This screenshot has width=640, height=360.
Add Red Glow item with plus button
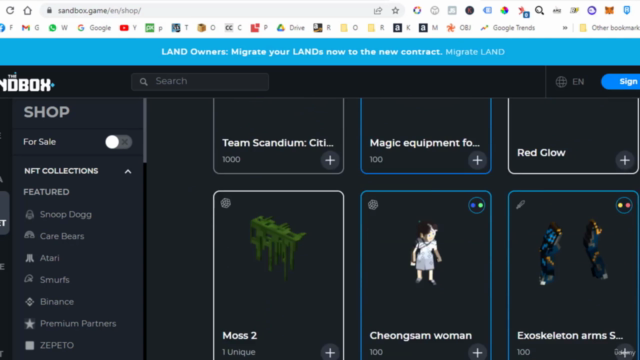(624, 160)
